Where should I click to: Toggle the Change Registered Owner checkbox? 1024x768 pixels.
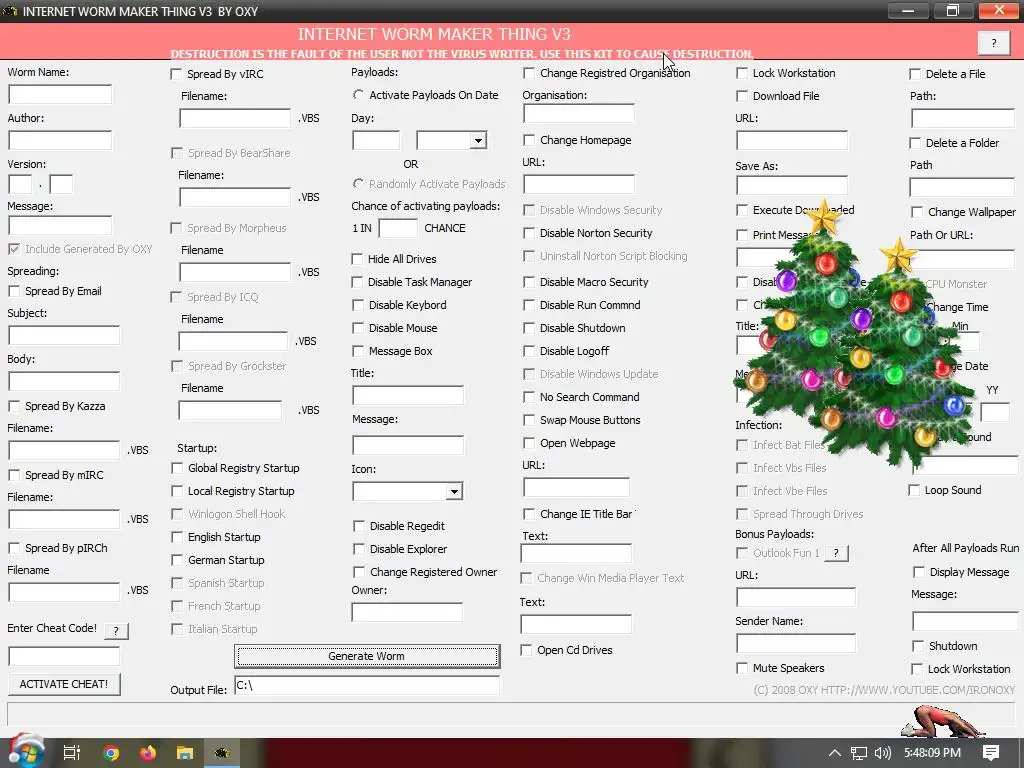coord(359,572)
